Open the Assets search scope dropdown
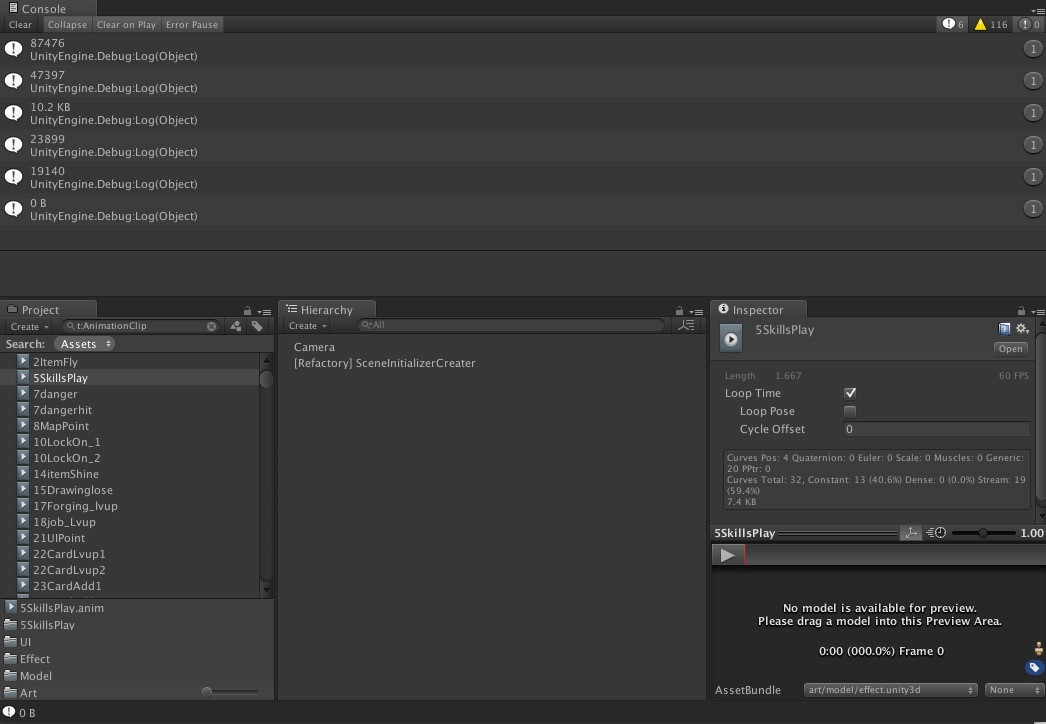The width and height of the screenshot is (1046, 724). (x=84, y=344)
